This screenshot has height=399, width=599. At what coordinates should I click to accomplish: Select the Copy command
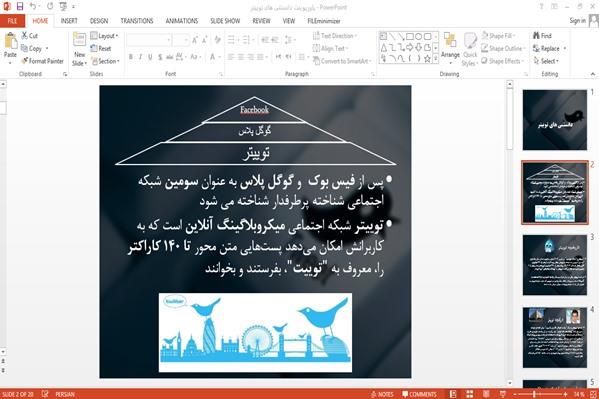coord(31,49)
